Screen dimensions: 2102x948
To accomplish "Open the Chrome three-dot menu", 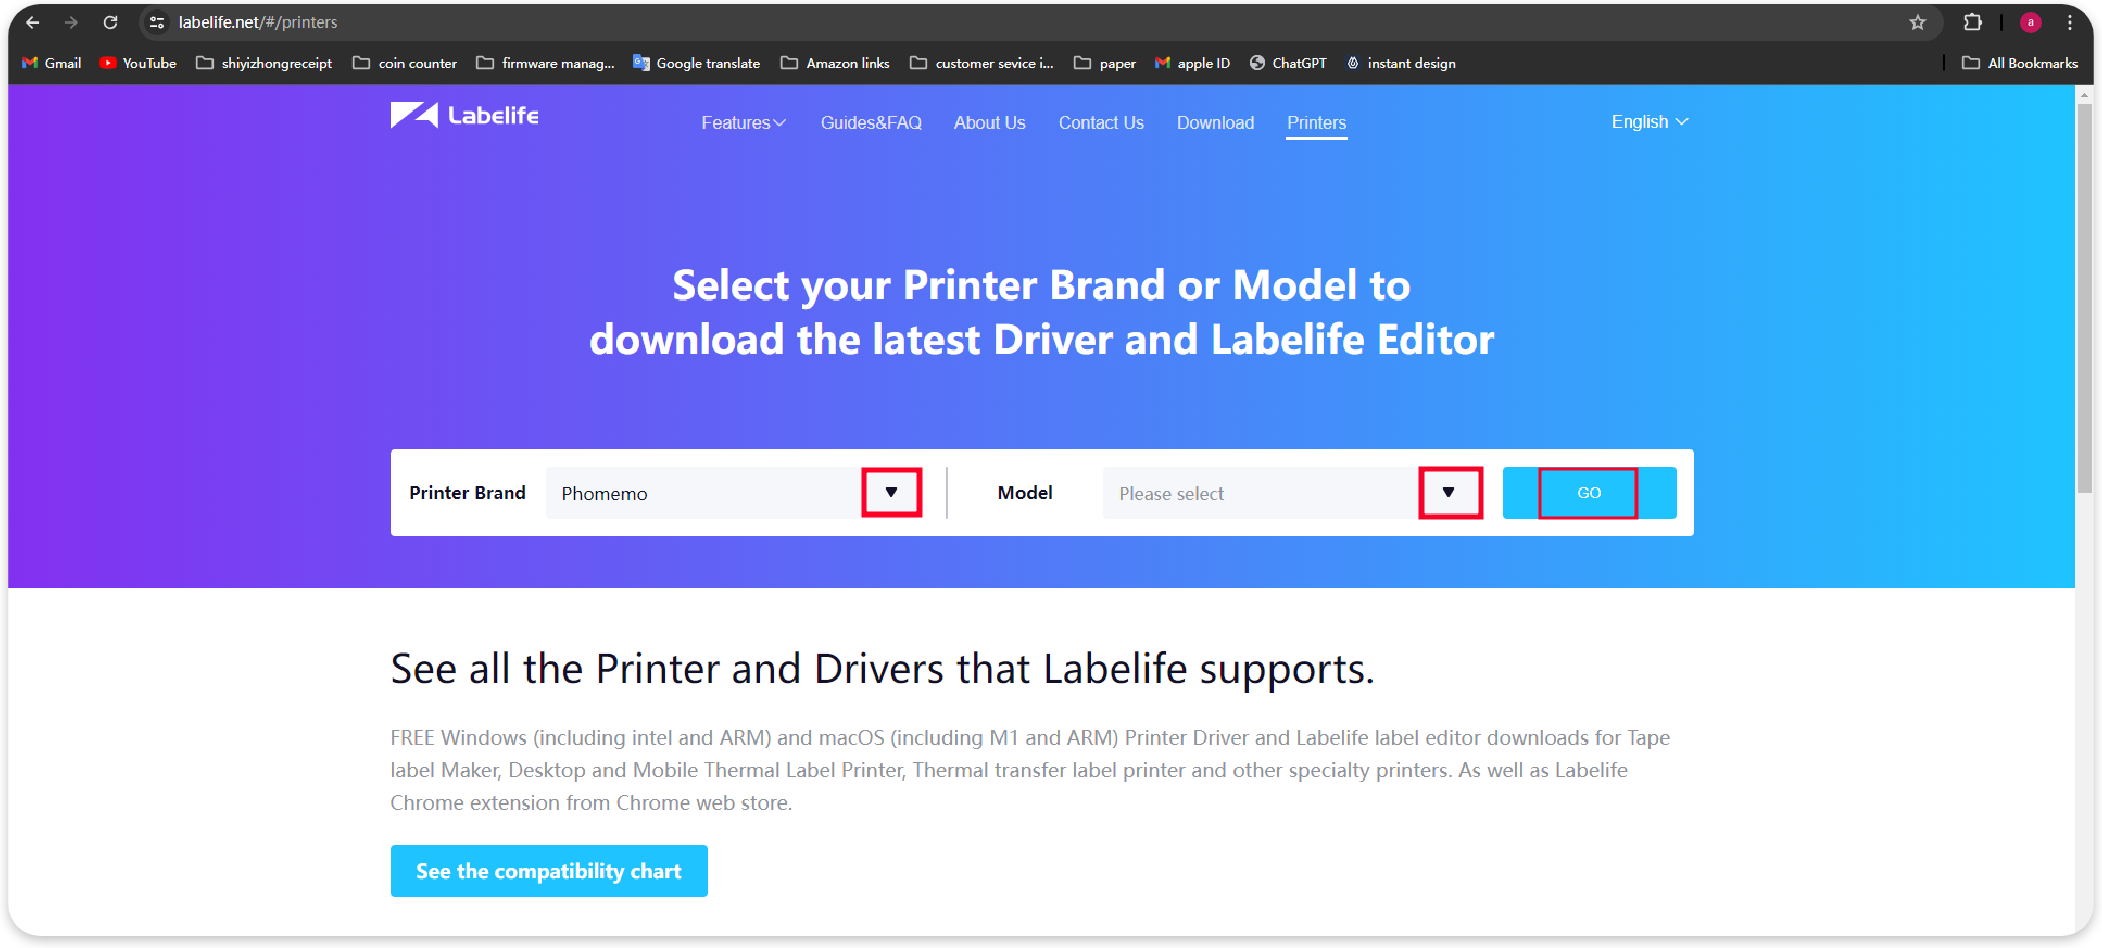I will (x=2070, y=22).
